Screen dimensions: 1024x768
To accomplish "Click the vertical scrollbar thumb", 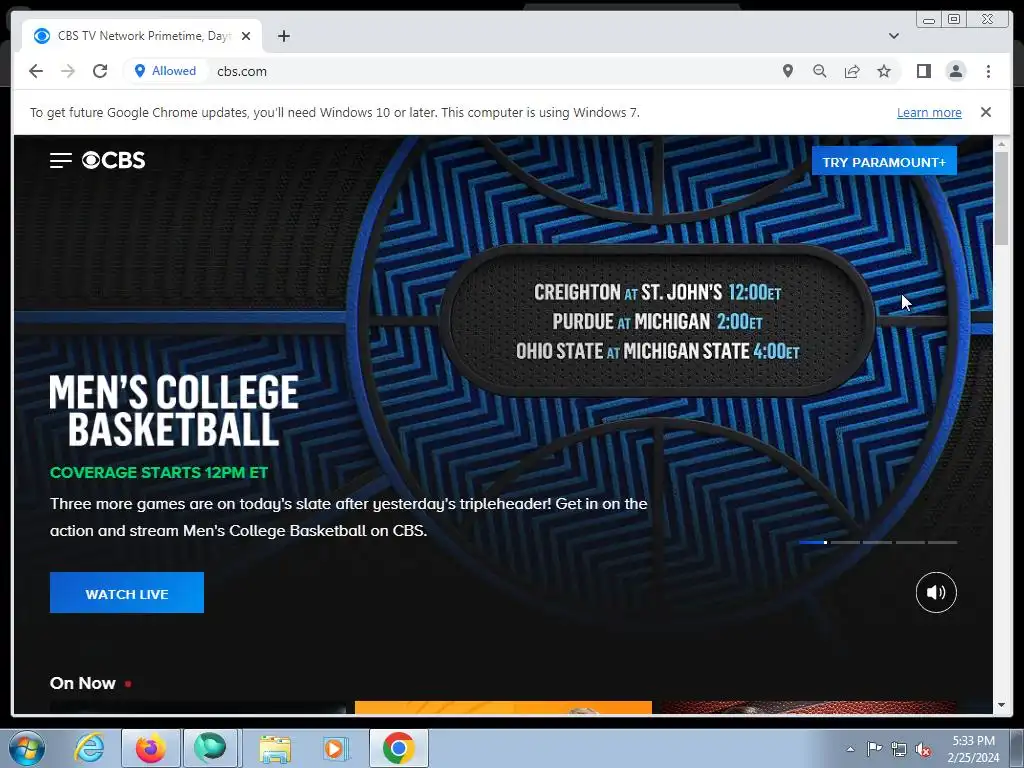I will click(1001, 198).
